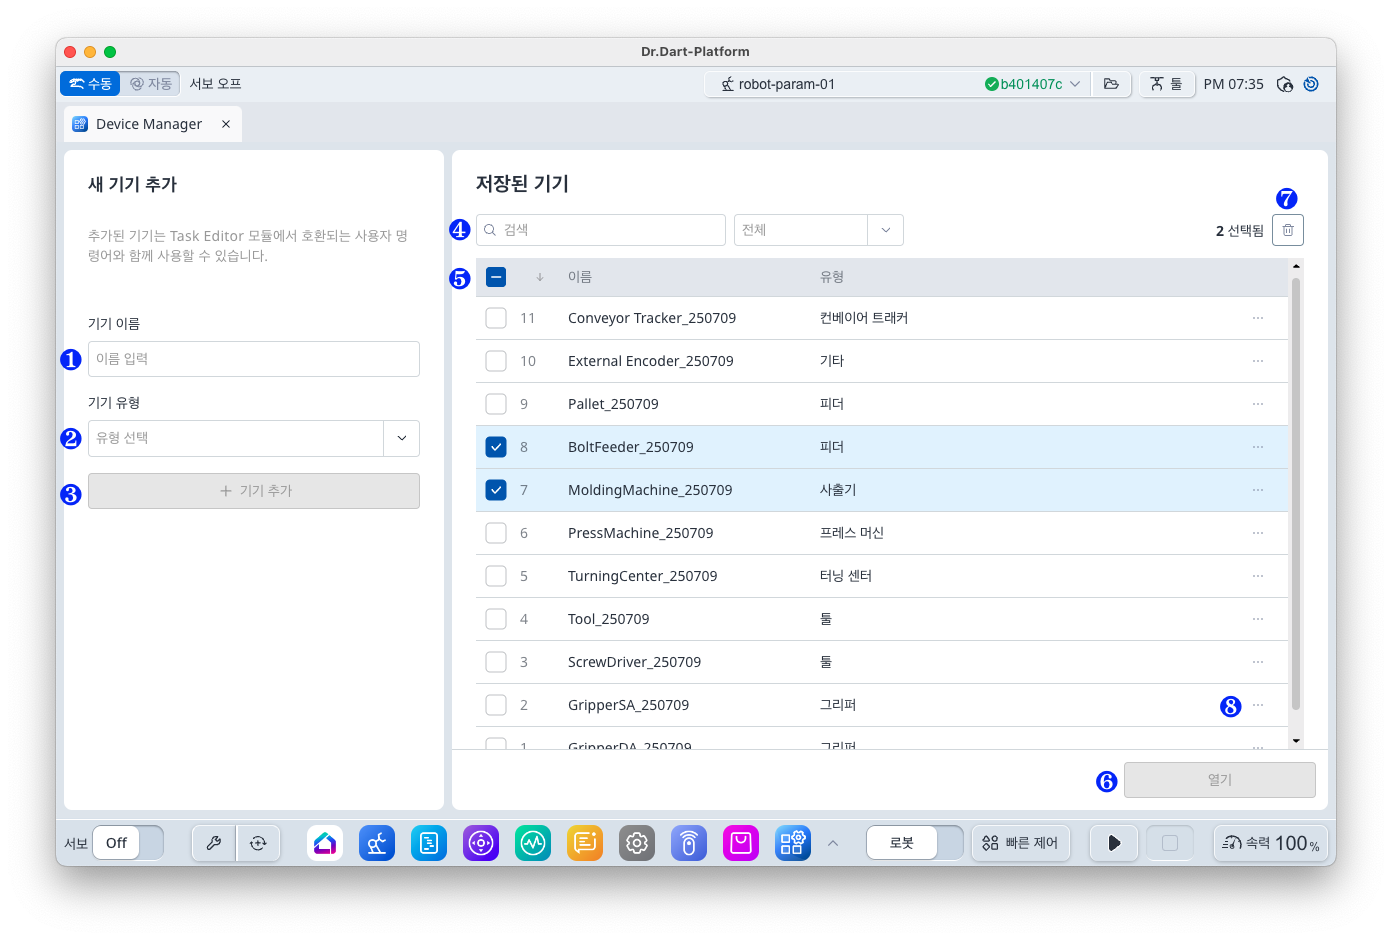The width and height of the screenshot is (1392, 940).
Task: Open the pink store bag module
Action: 741,843
